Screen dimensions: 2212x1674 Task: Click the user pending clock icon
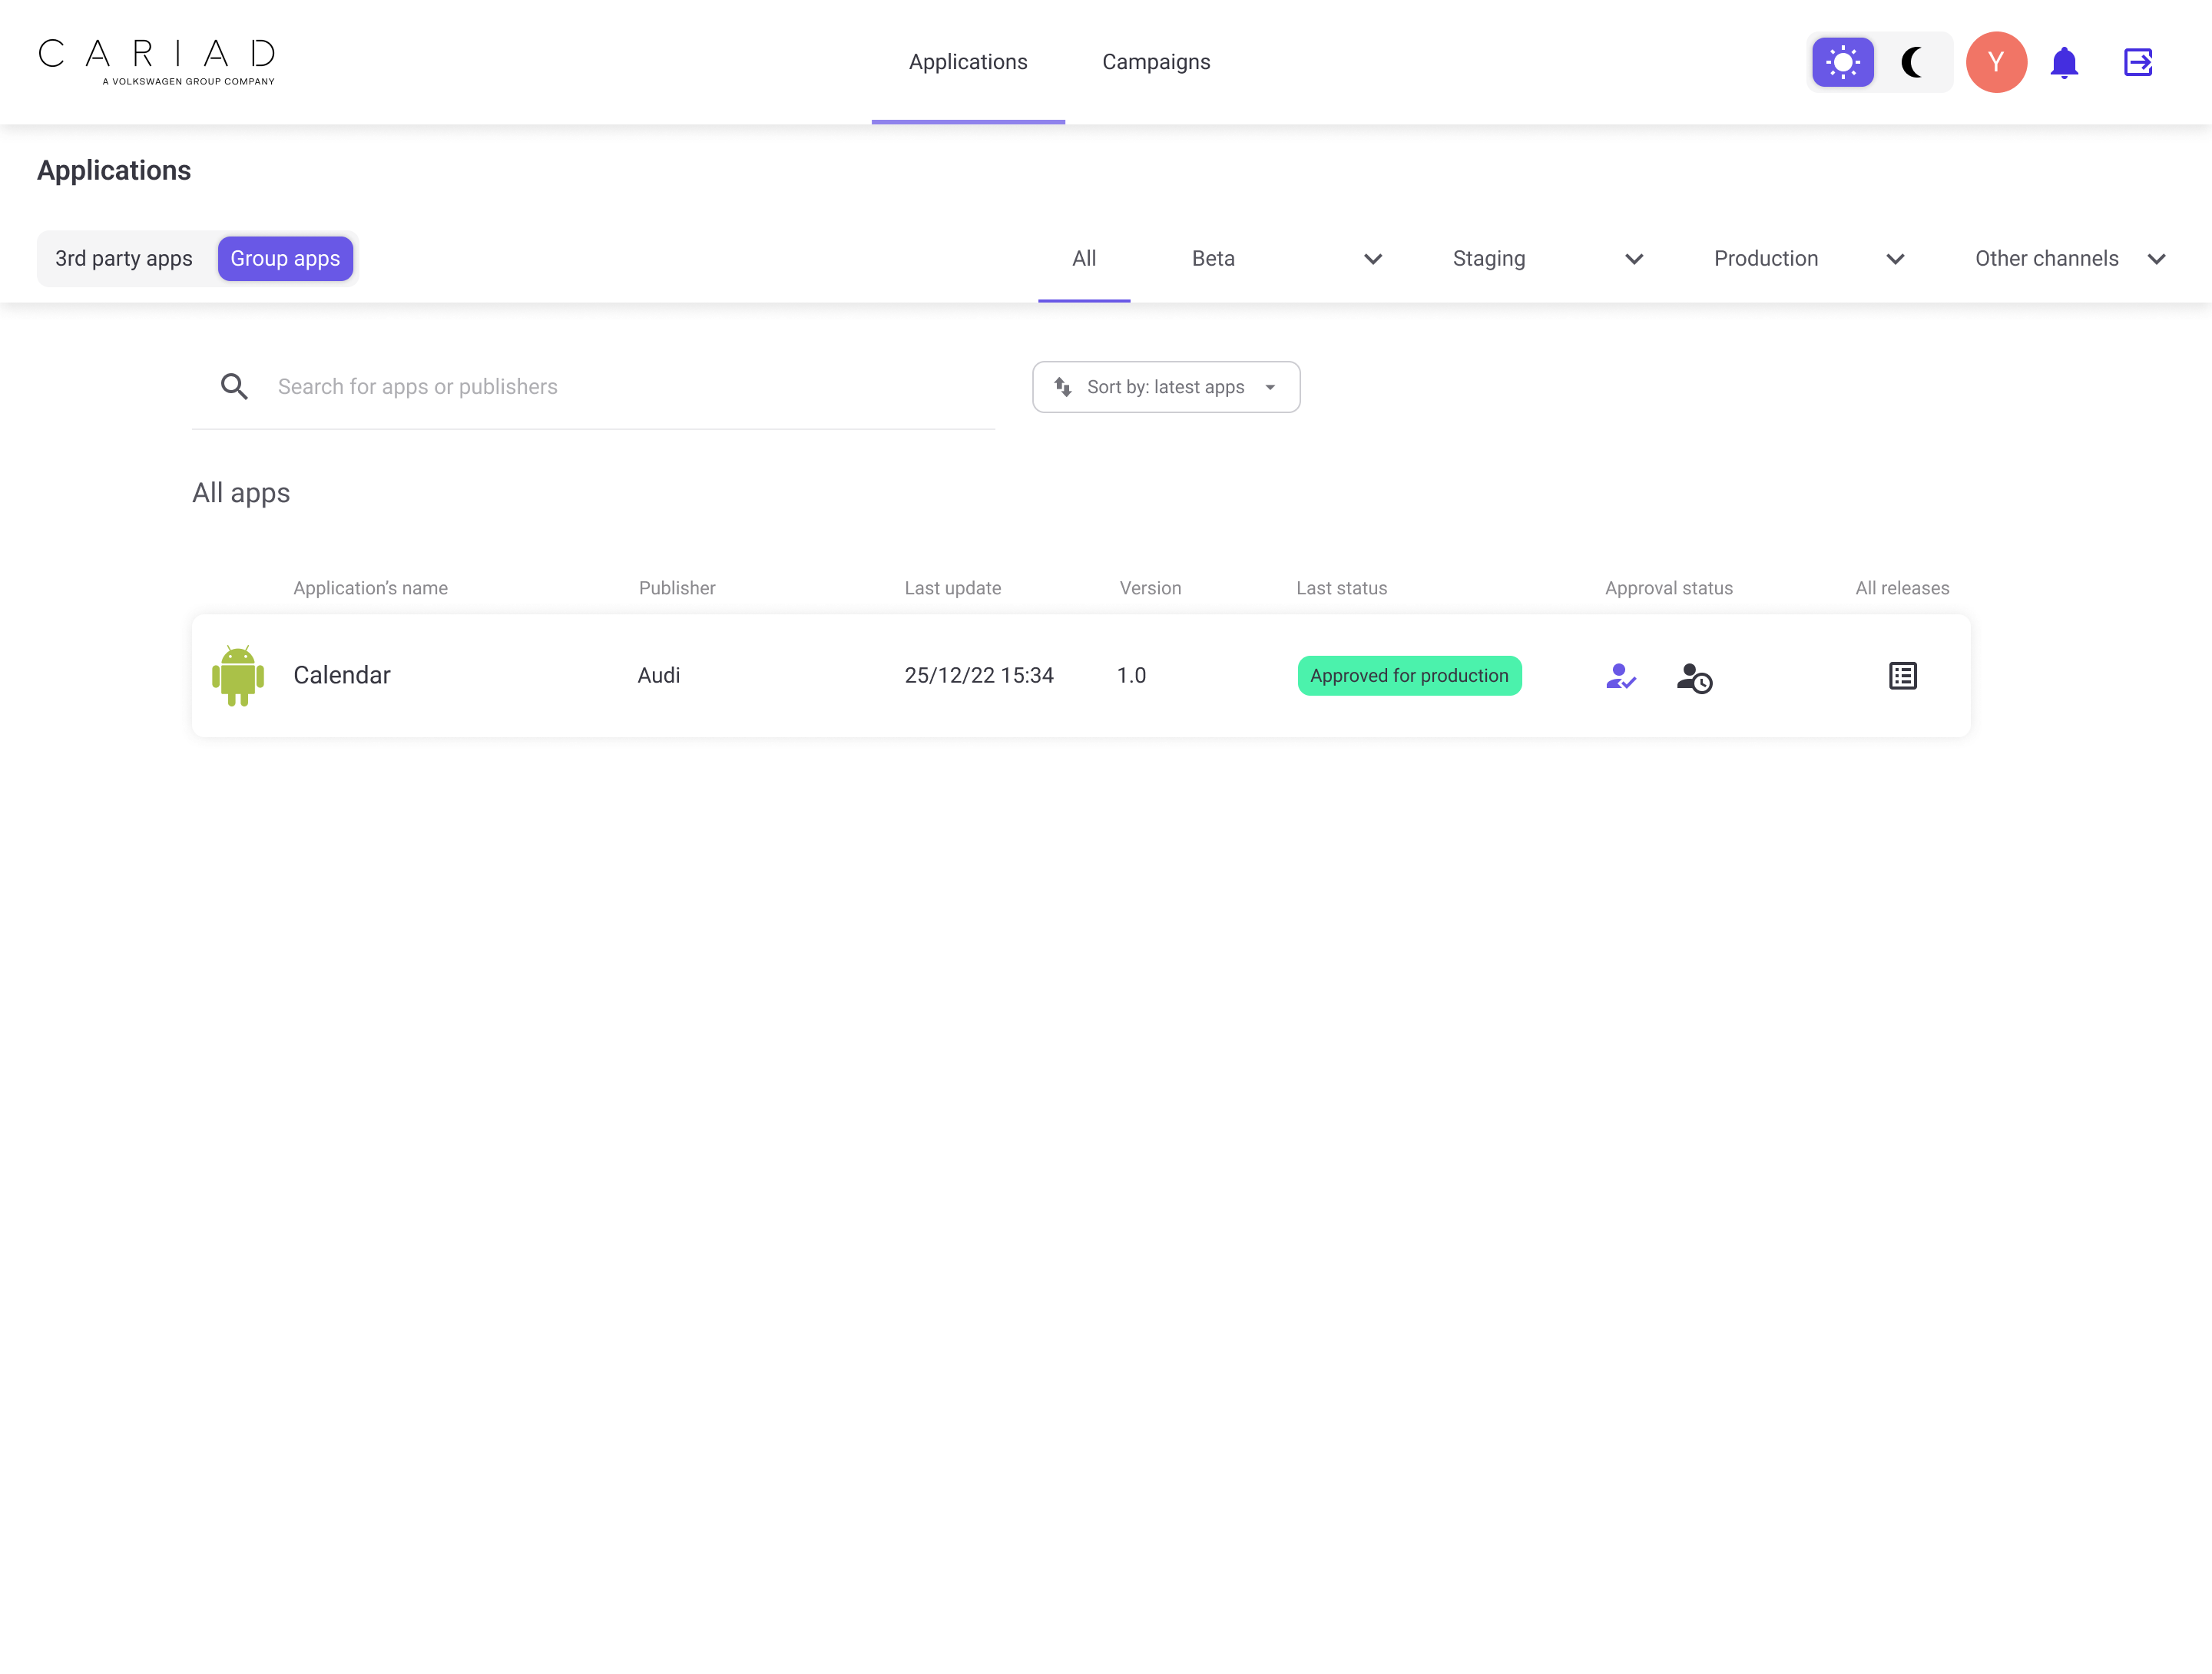coord(1694,678)
